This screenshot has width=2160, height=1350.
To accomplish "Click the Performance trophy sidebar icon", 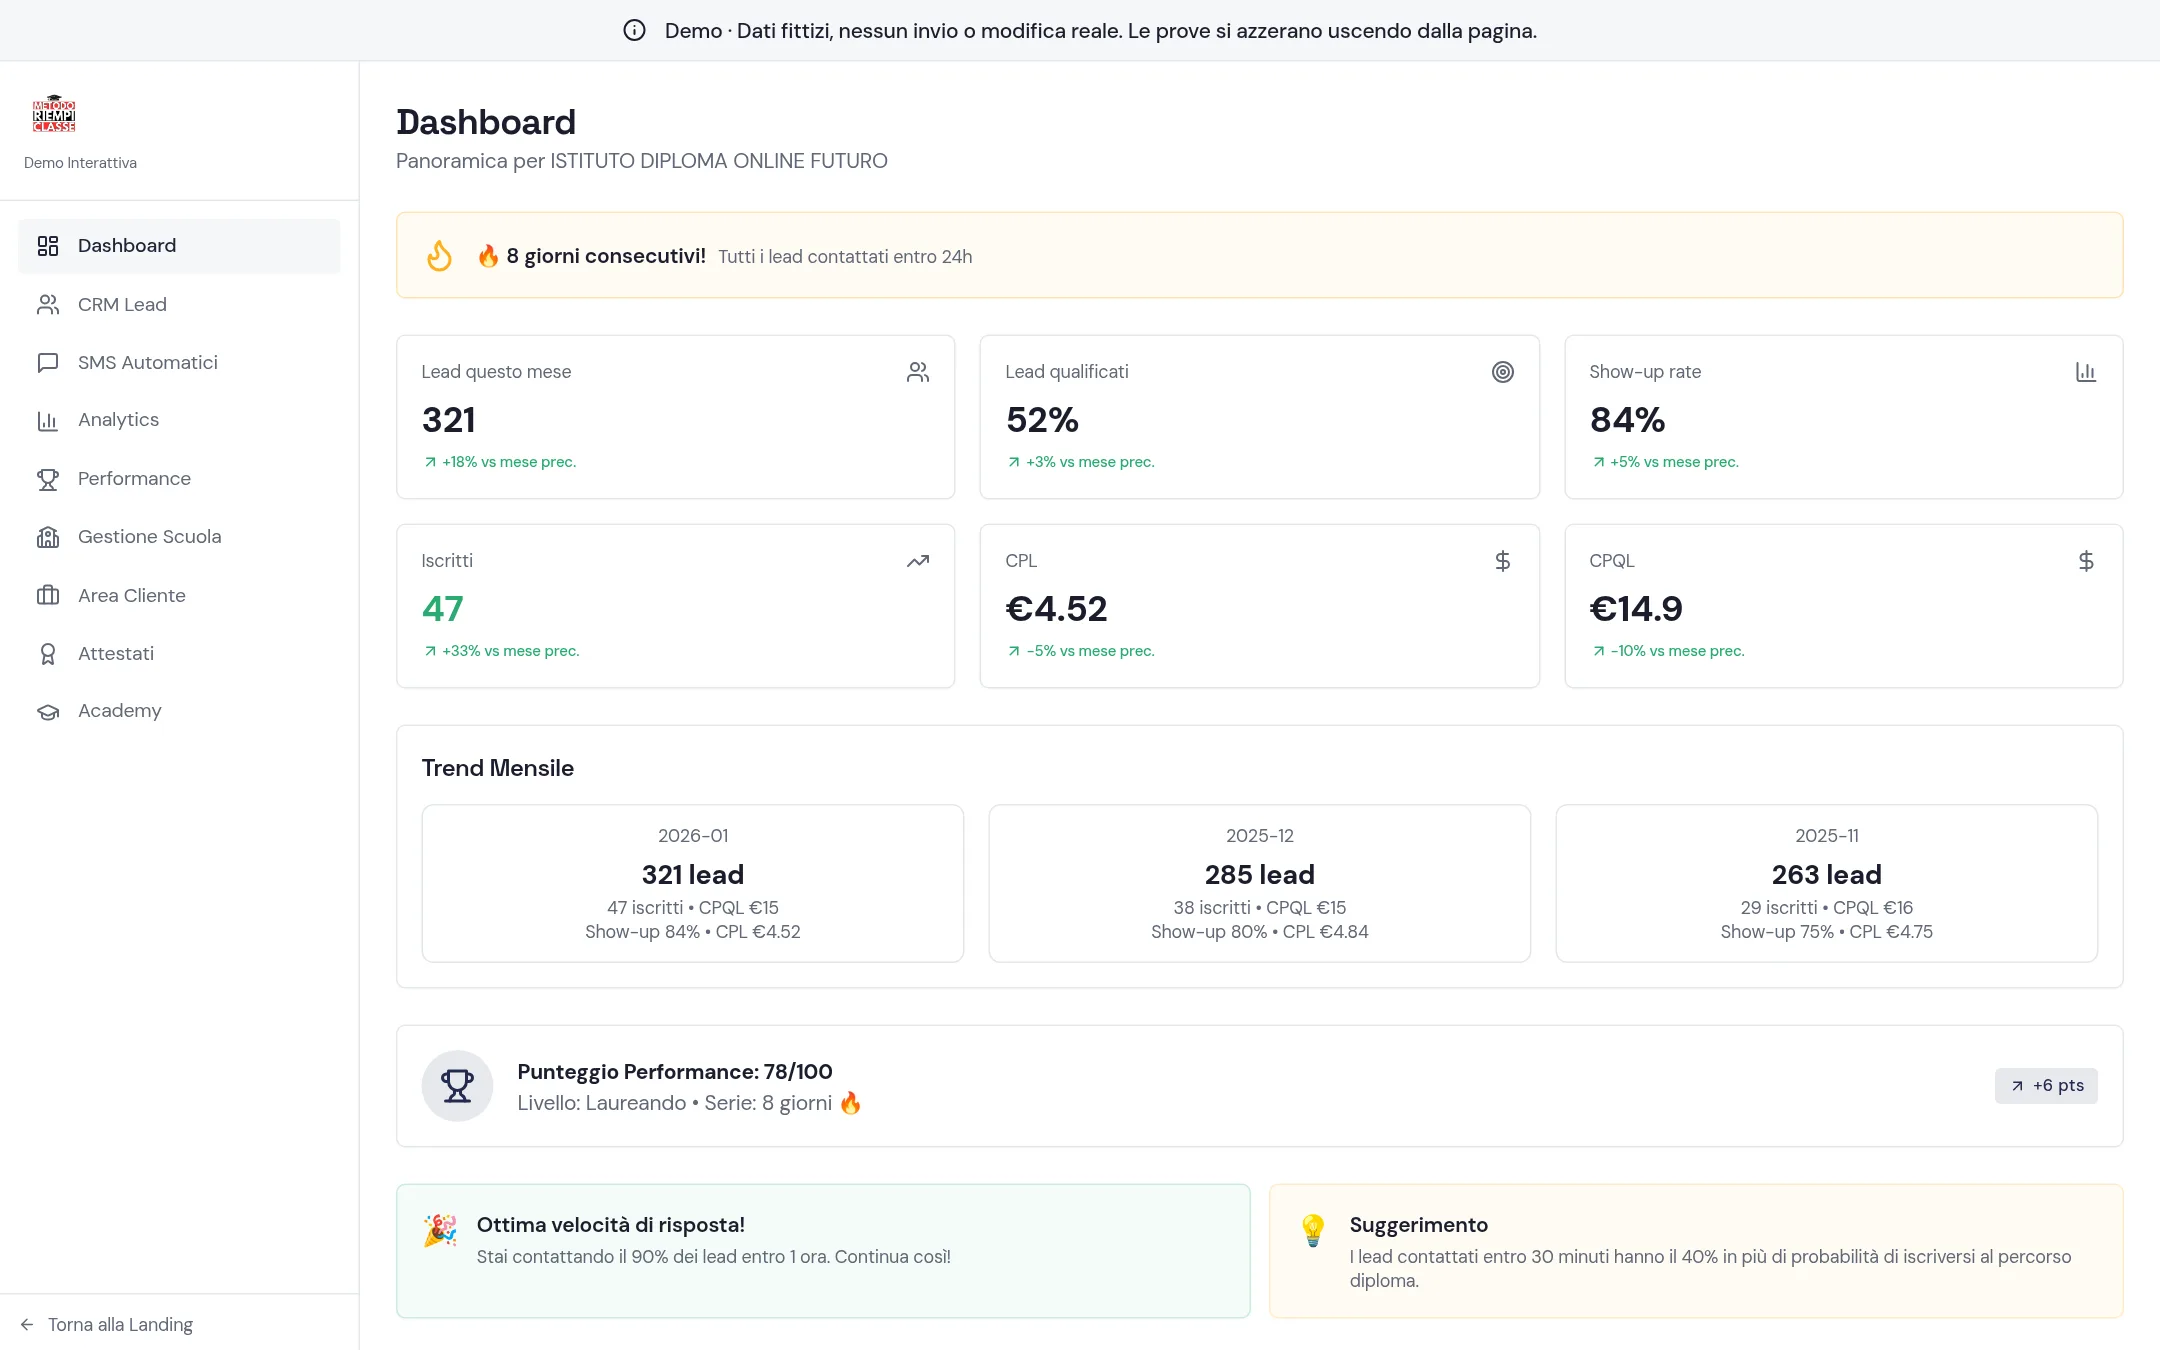I will click(x=48, y=480).
